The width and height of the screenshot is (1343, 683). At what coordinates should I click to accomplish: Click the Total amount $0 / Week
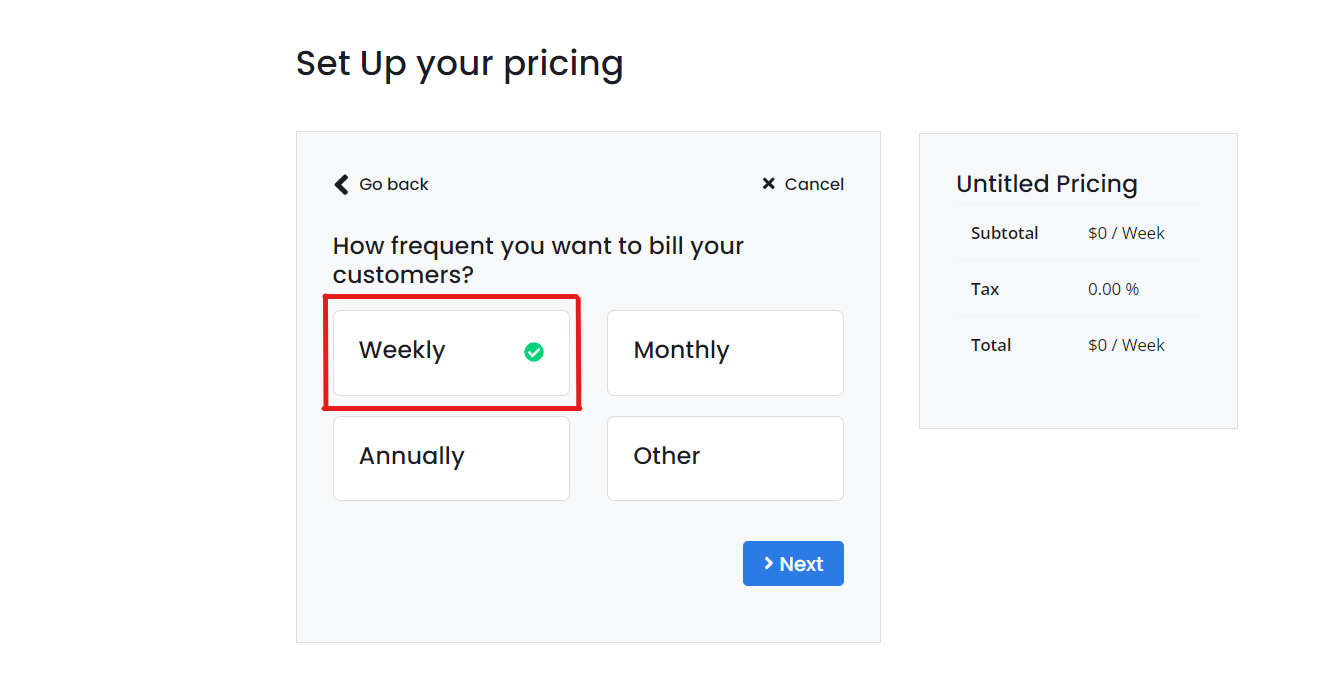(1126, 344)
